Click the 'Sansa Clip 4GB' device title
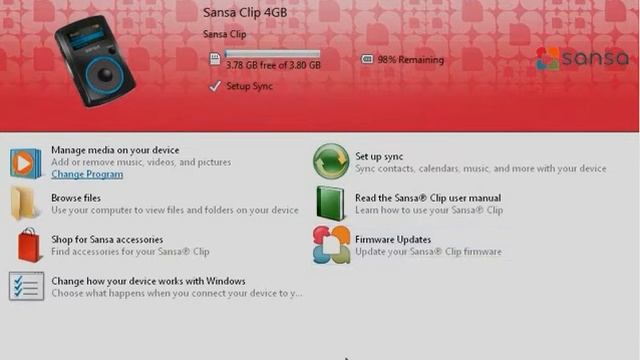This screenshot has width=640, height=360. coord(245,13)
